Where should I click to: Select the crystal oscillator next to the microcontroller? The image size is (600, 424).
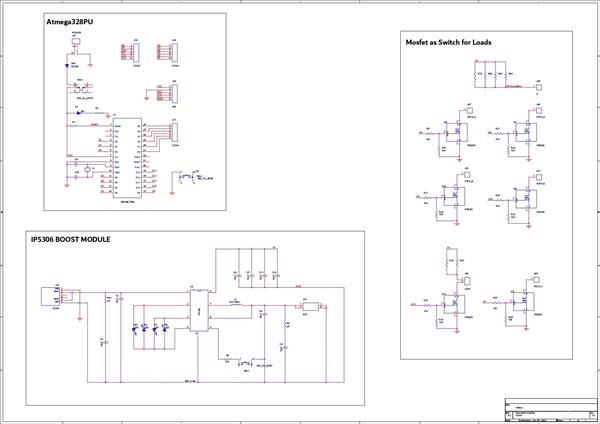(88, 170)
